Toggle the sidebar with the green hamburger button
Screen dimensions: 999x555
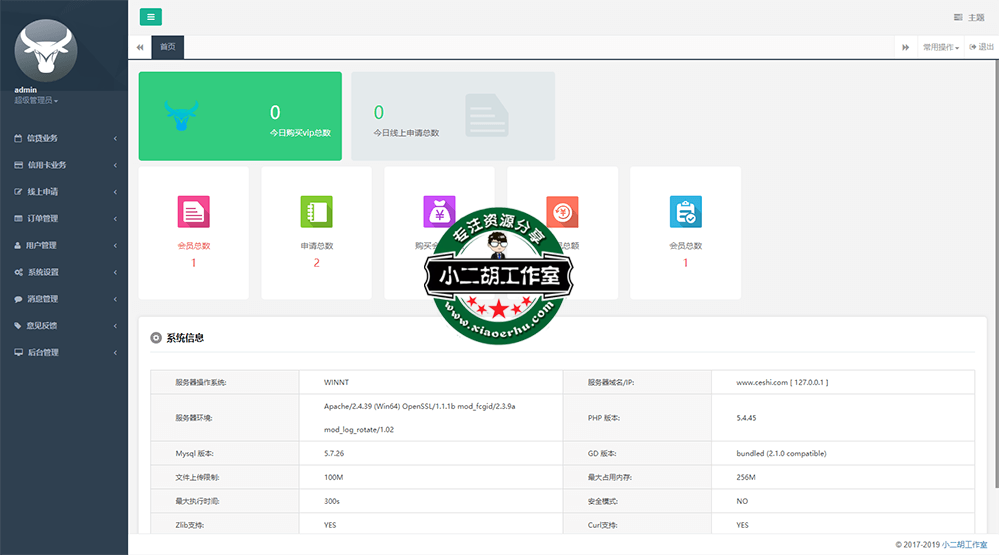click(150, 17)
